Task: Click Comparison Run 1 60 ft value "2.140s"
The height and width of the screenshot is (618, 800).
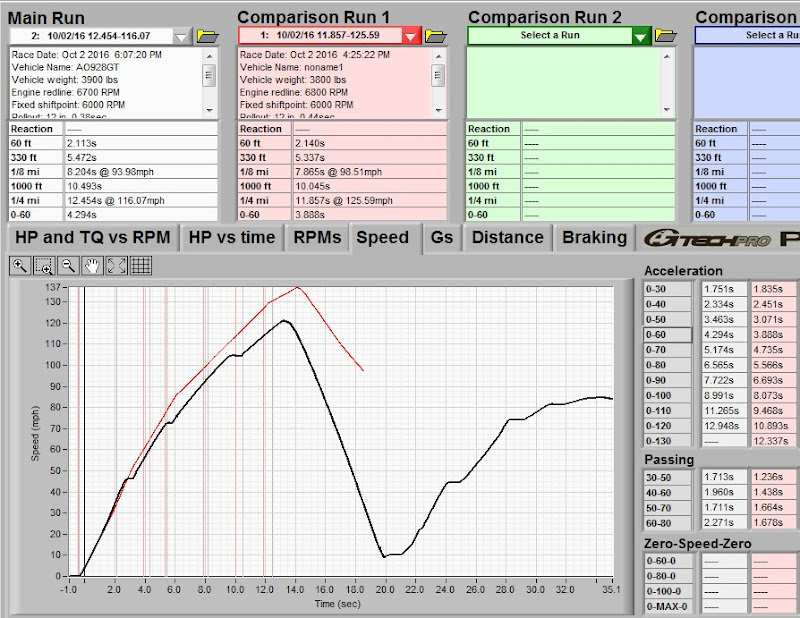Action: (310, 143)
